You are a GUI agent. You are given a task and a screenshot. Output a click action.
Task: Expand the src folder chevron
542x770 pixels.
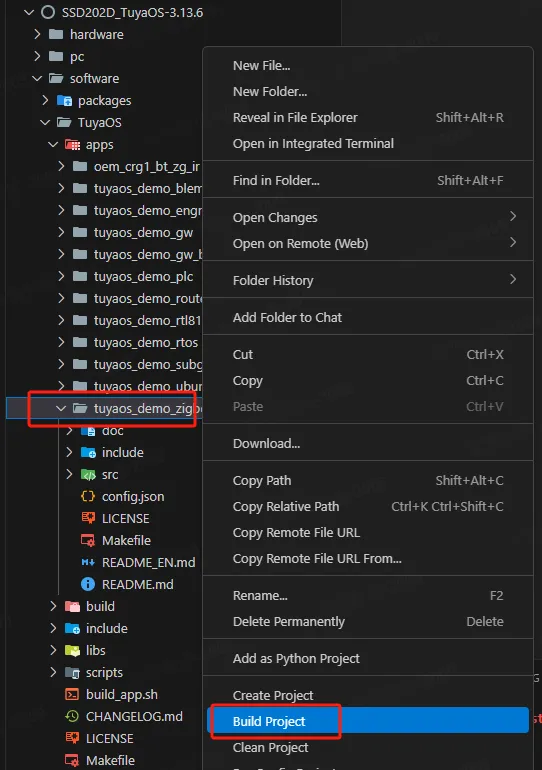(69, 474)
